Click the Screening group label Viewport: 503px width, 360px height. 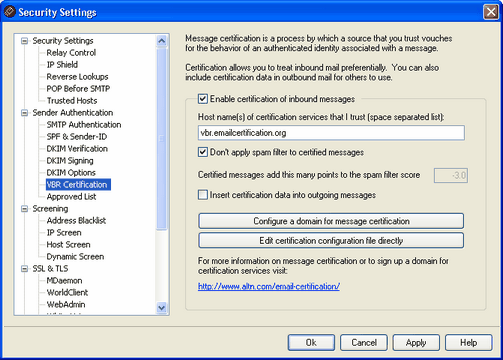pos(50,209)
